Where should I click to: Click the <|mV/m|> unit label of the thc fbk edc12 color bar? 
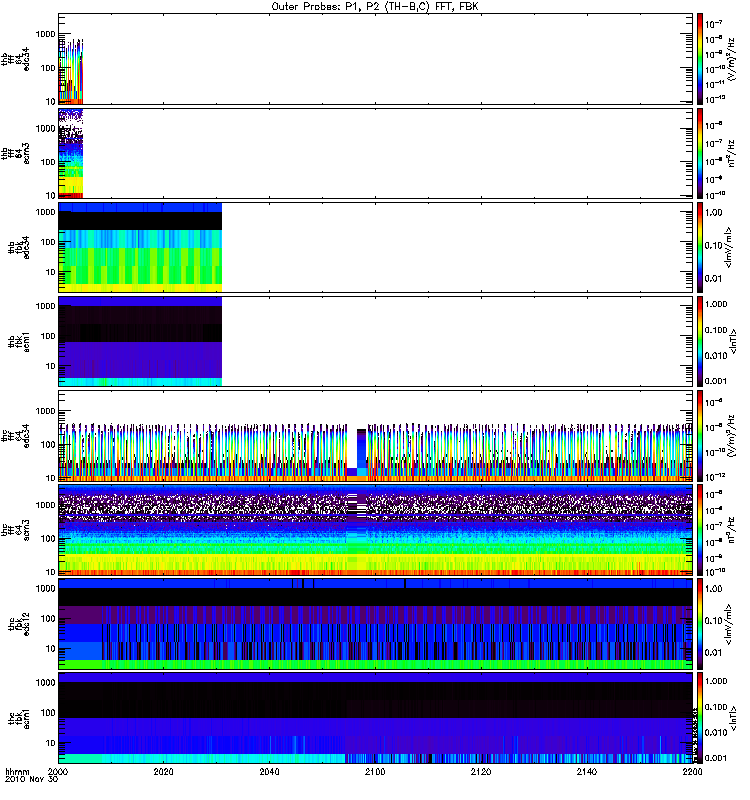click(729, 624)
